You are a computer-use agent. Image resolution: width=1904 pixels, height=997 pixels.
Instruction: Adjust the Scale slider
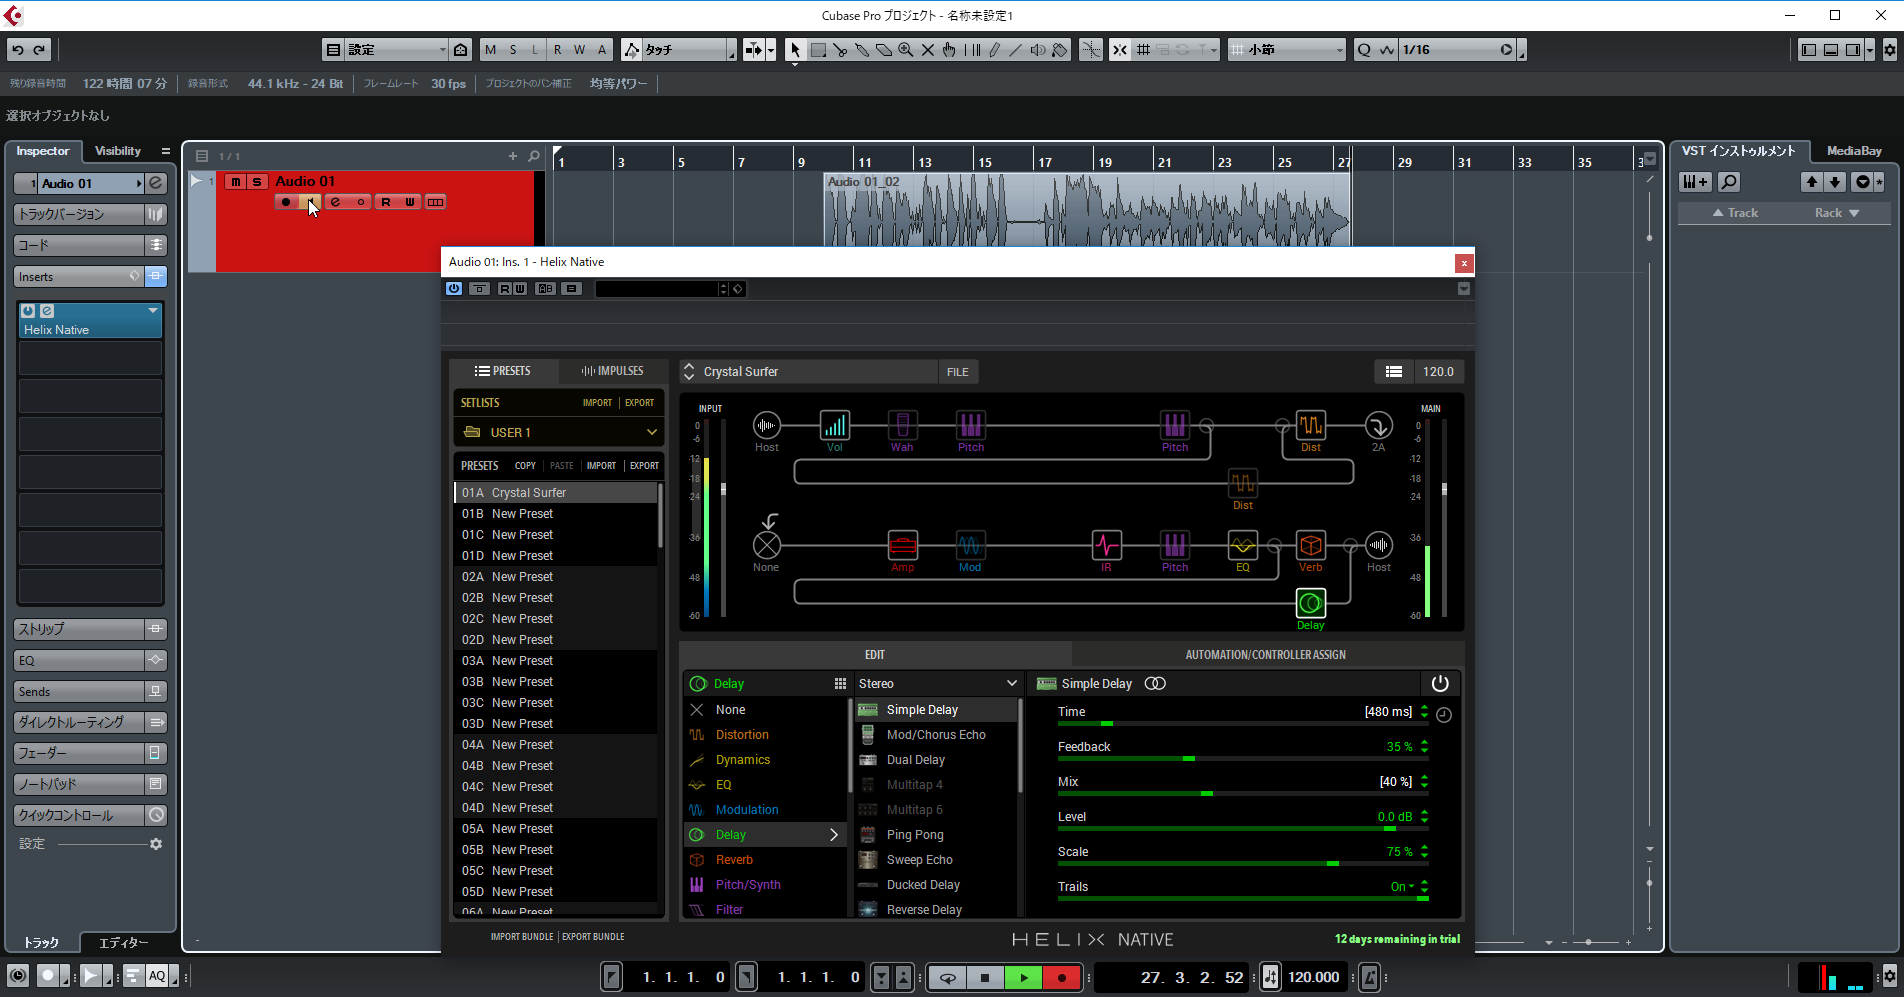(x=1243, y=864)
